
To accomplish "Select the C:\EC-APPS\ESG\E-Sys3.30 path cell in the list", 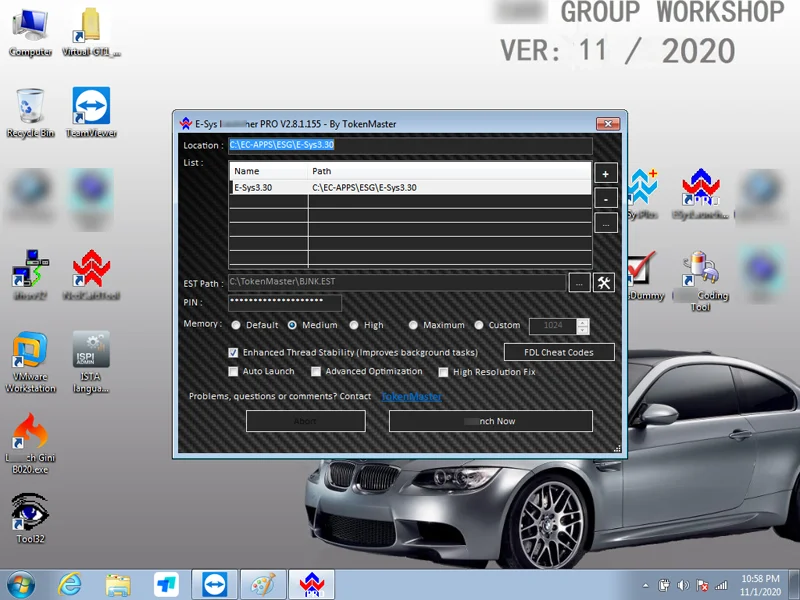I will click(449, 187).
